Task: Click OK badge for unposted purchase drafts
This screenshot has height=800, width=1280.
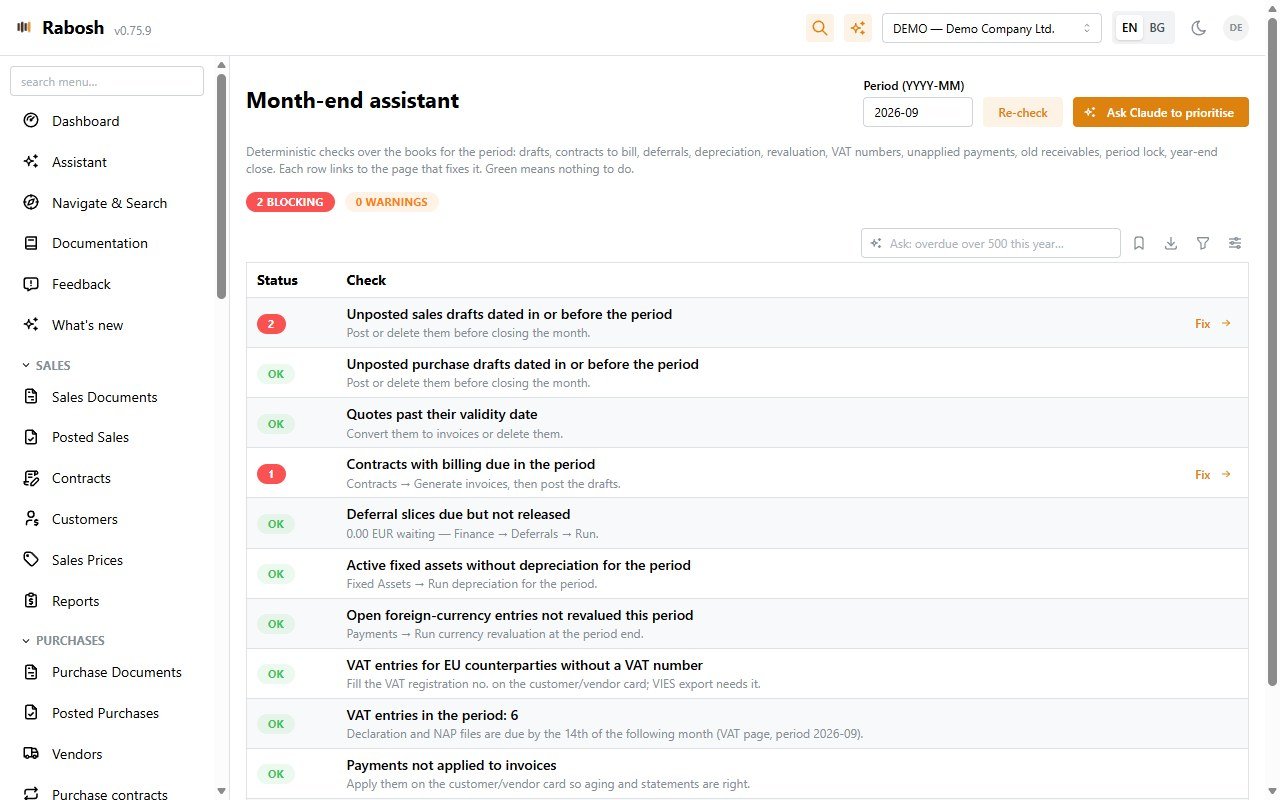Action: click(x=276, y=374)
